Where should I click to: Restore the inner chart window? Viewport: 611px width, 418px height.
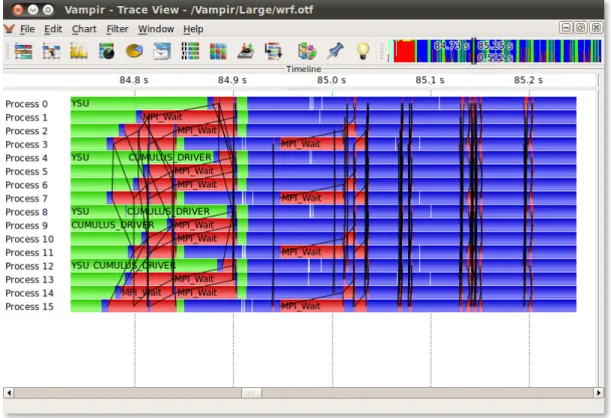coord(581,28)
